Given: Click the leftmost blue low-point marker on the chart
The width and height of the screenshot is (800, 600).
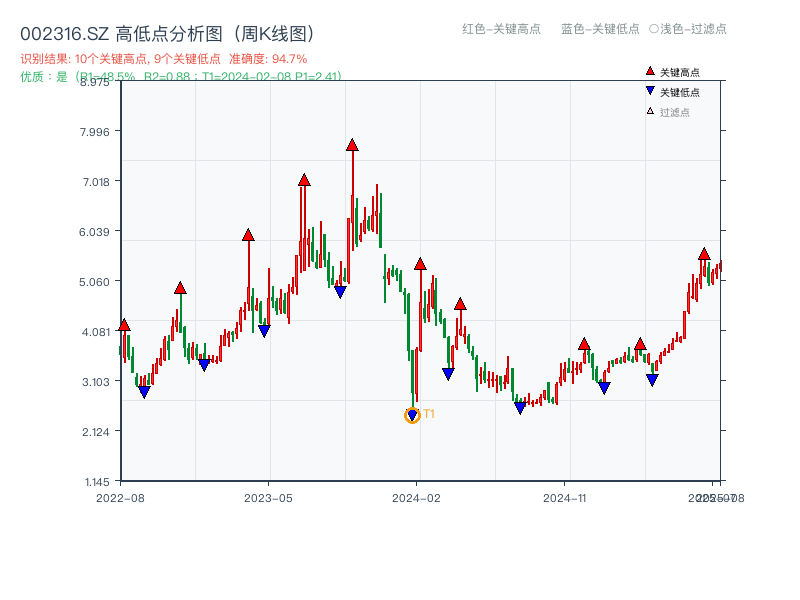Looking at the screenshot, I should tap(145, 393).
